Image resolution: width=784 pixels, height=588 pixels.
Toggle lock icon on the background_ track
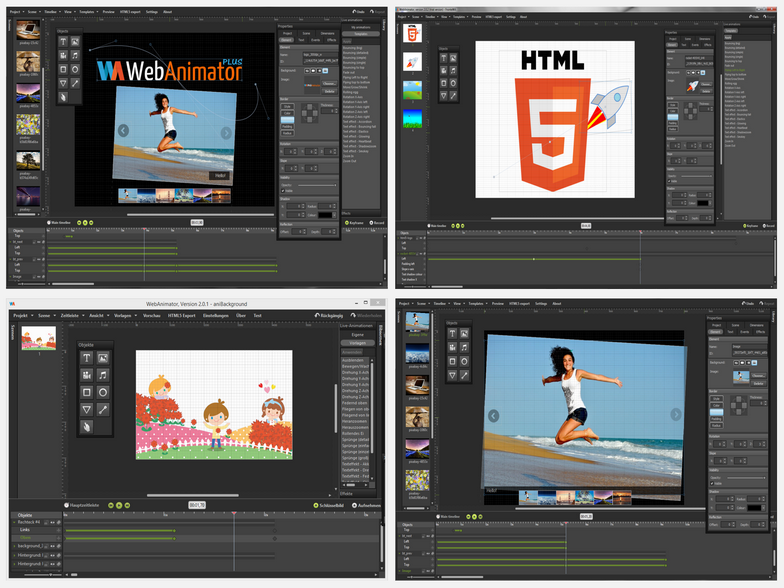point(58,546)
